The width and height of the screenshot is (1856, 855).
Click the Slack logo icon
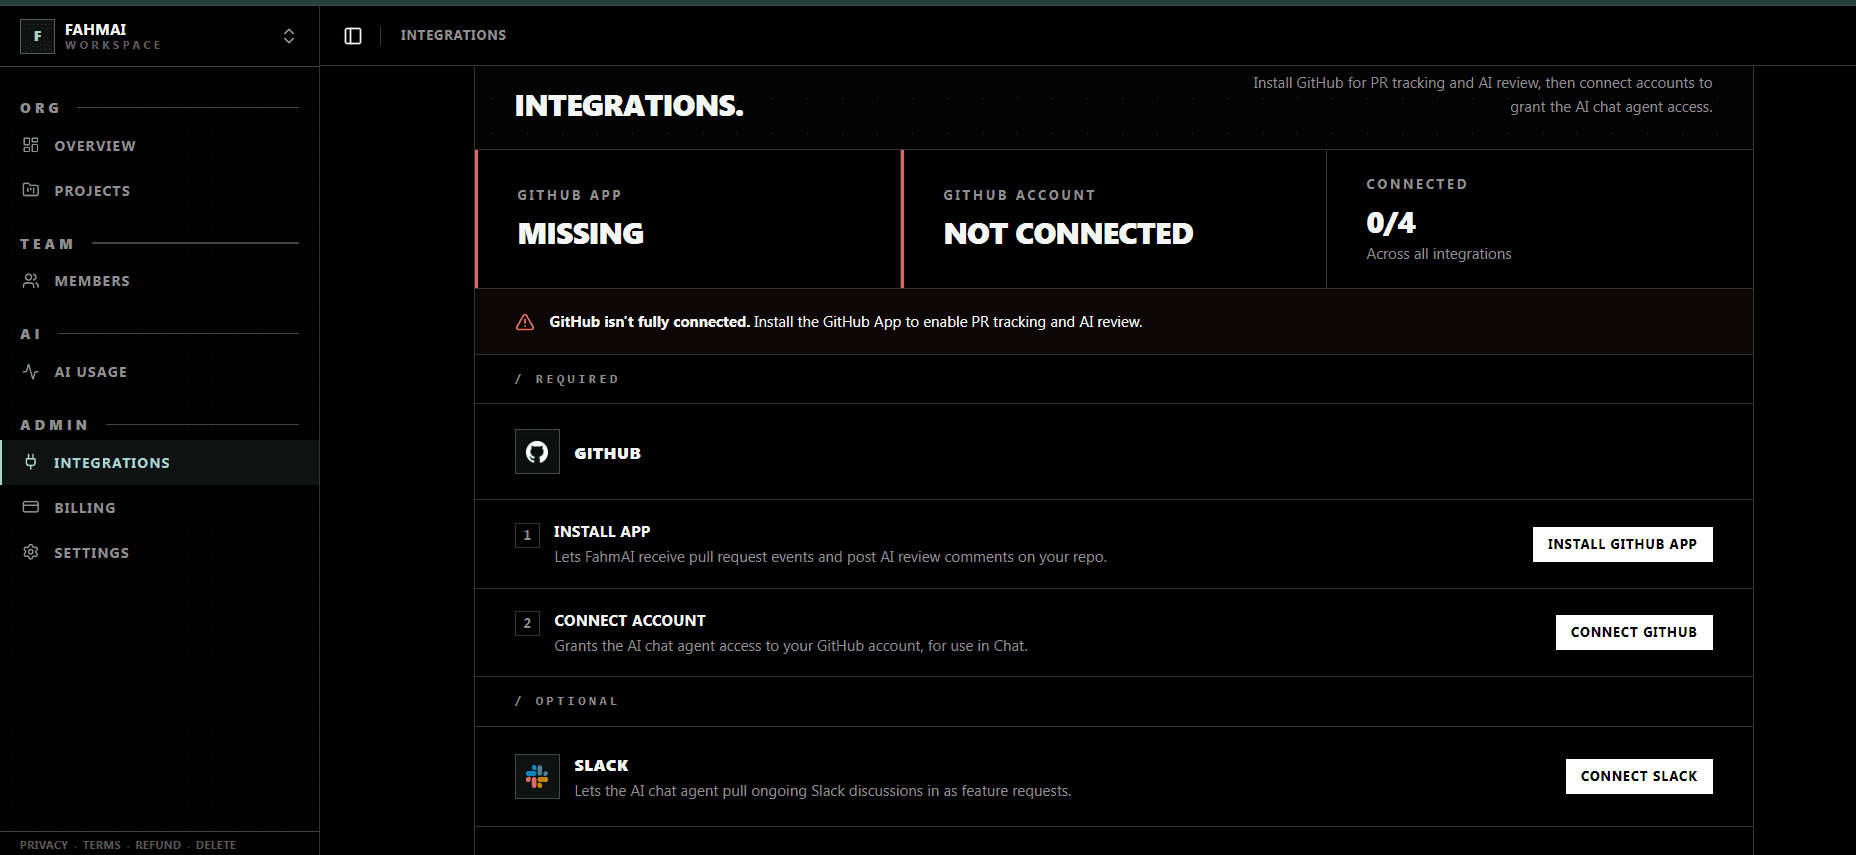pos(537,776)
